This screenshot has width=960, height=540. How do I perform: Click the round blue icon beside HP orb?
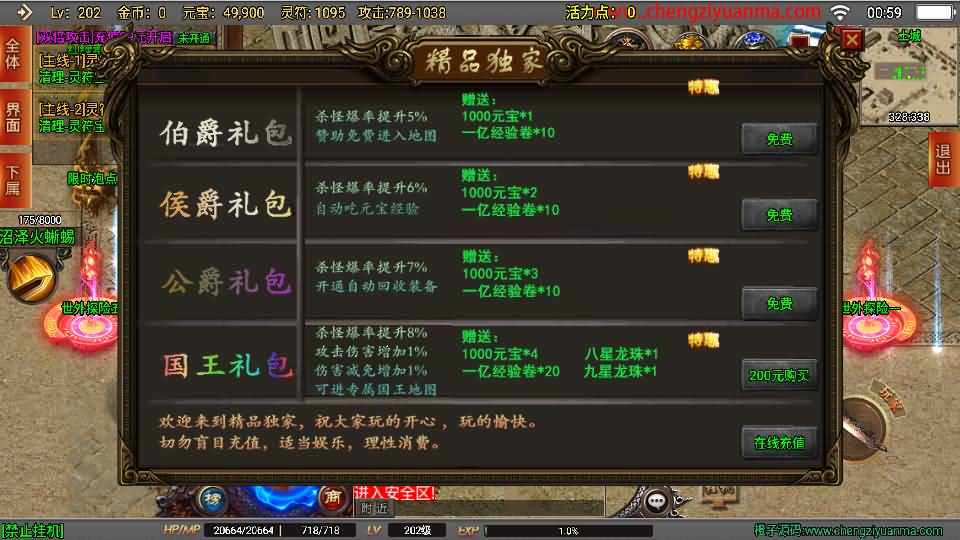pos(212,498)
